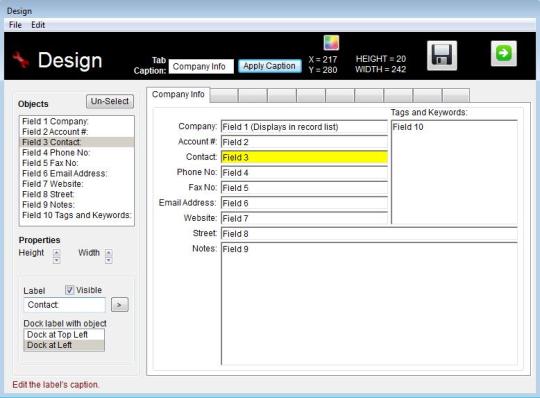
Task: Click the Field 8 Street text box
Action: [x=369, y=234]
